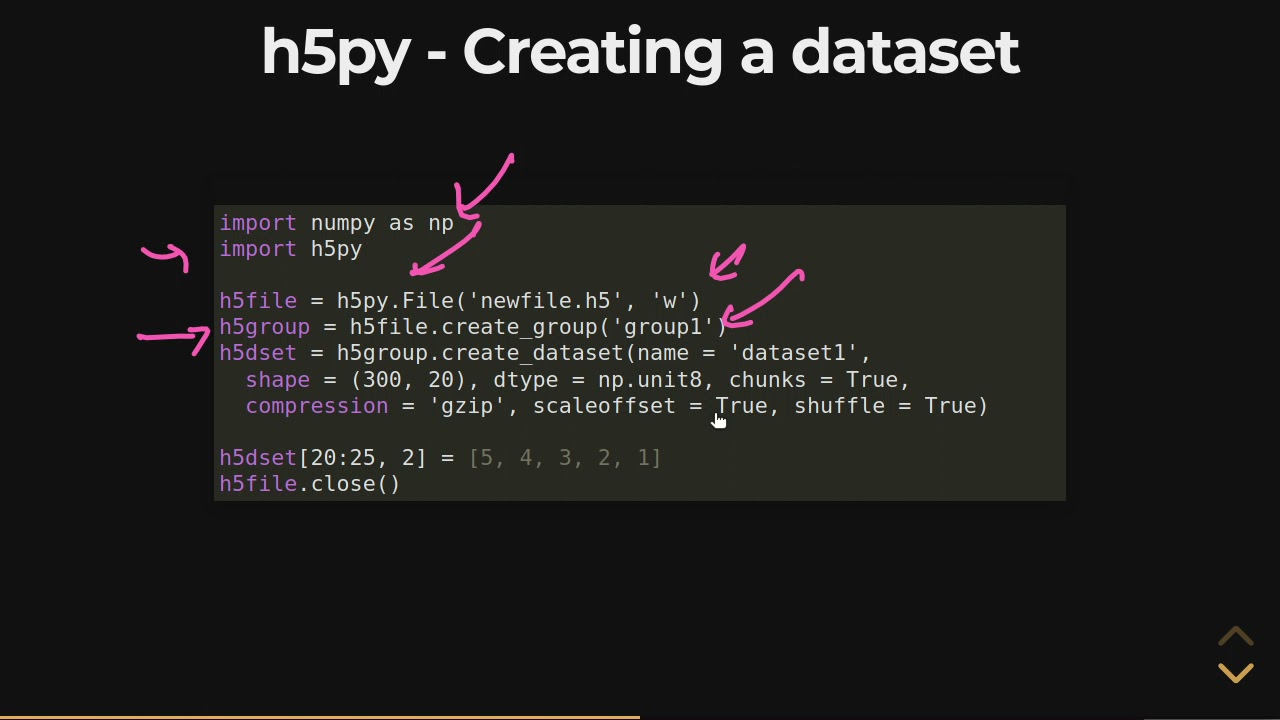Click the string 'dataset1'

coord(793,353)
